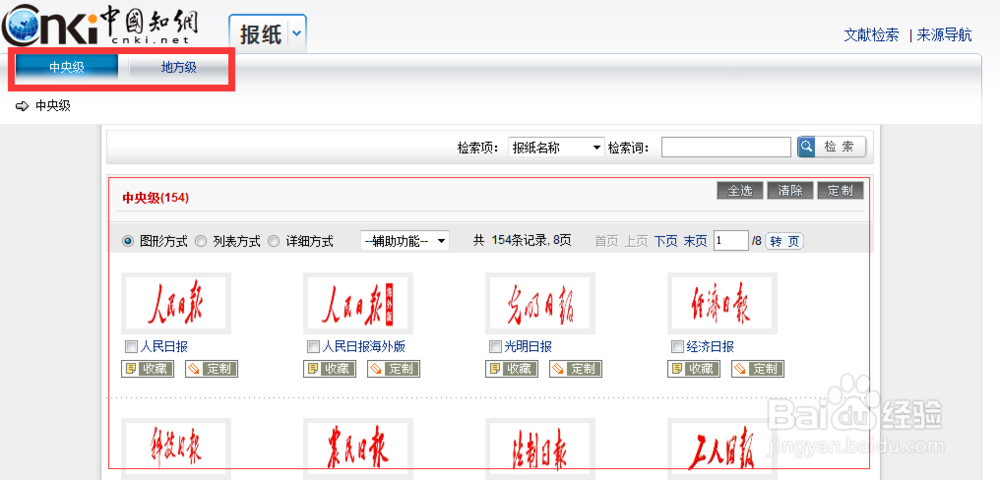Viewport: 1000px width, 480px height.
Task: Open the 检索项 报纸名称 dropdown
Action: [x=556, y=148]
